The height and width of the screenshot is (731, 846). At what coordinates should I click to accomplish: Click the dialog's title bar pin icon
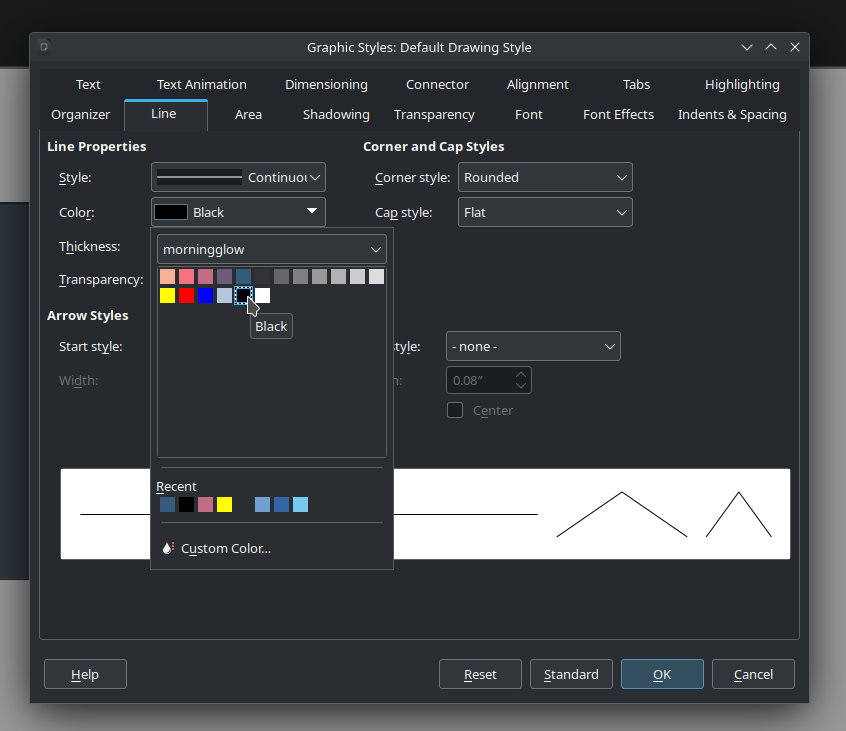click(x=45, y=47)
